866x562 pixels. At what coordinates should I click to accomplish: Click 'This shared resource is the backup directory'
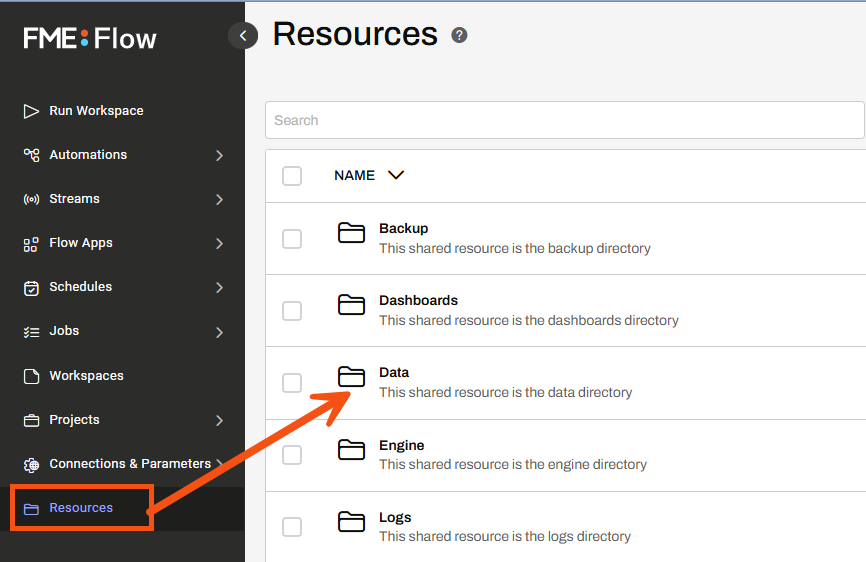515,248
